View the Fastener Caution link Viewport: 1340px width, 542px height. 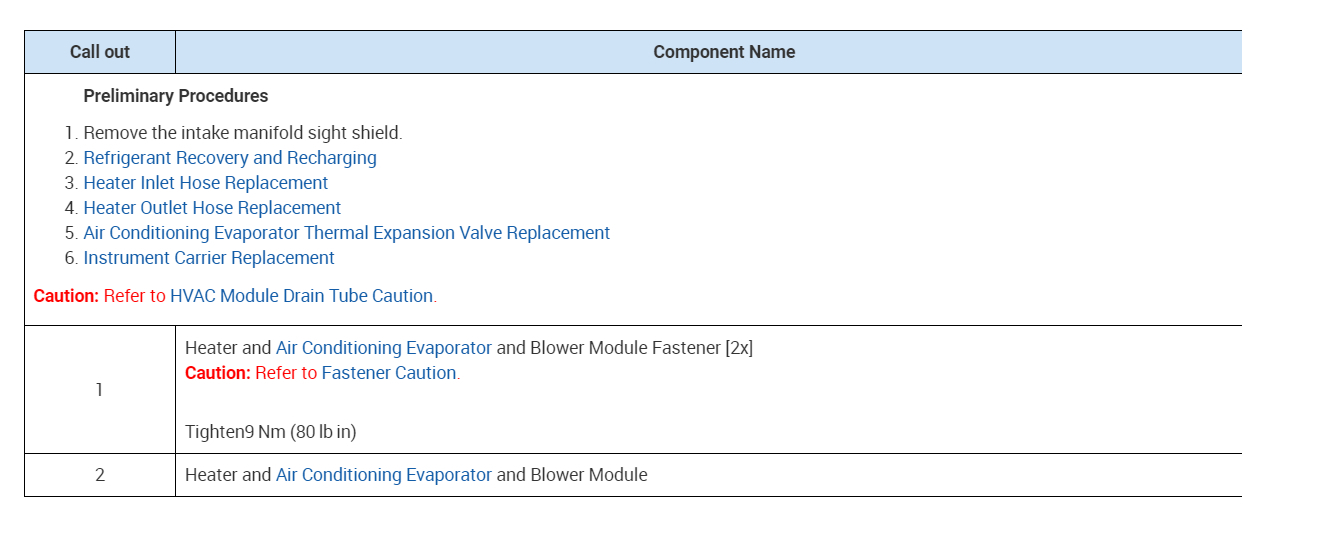(389, 373)
